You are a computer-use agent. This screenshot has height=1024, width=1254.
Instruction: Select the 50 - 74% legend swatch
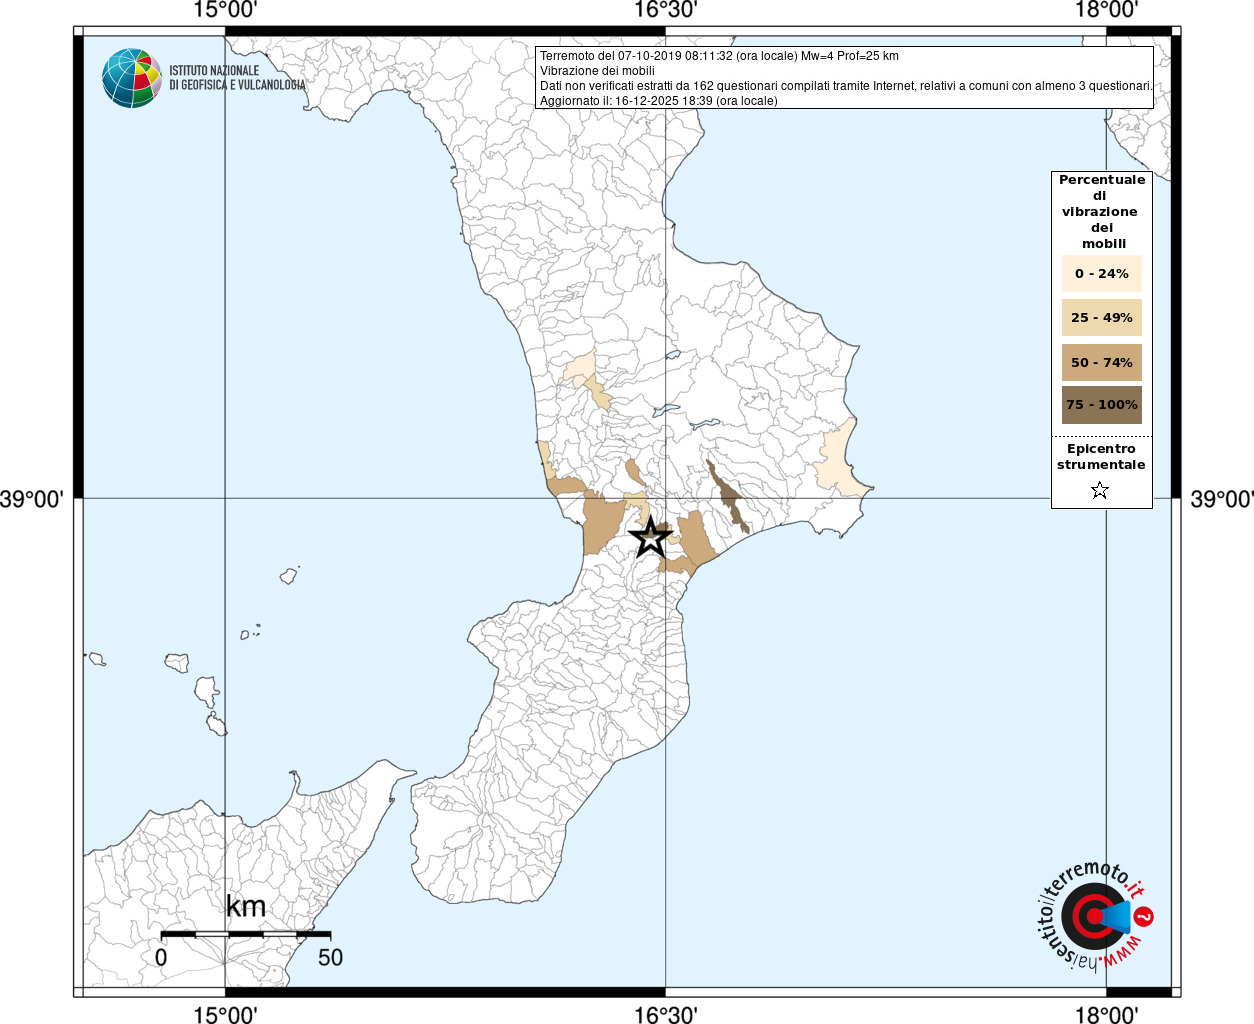(x=1102, y=362)
